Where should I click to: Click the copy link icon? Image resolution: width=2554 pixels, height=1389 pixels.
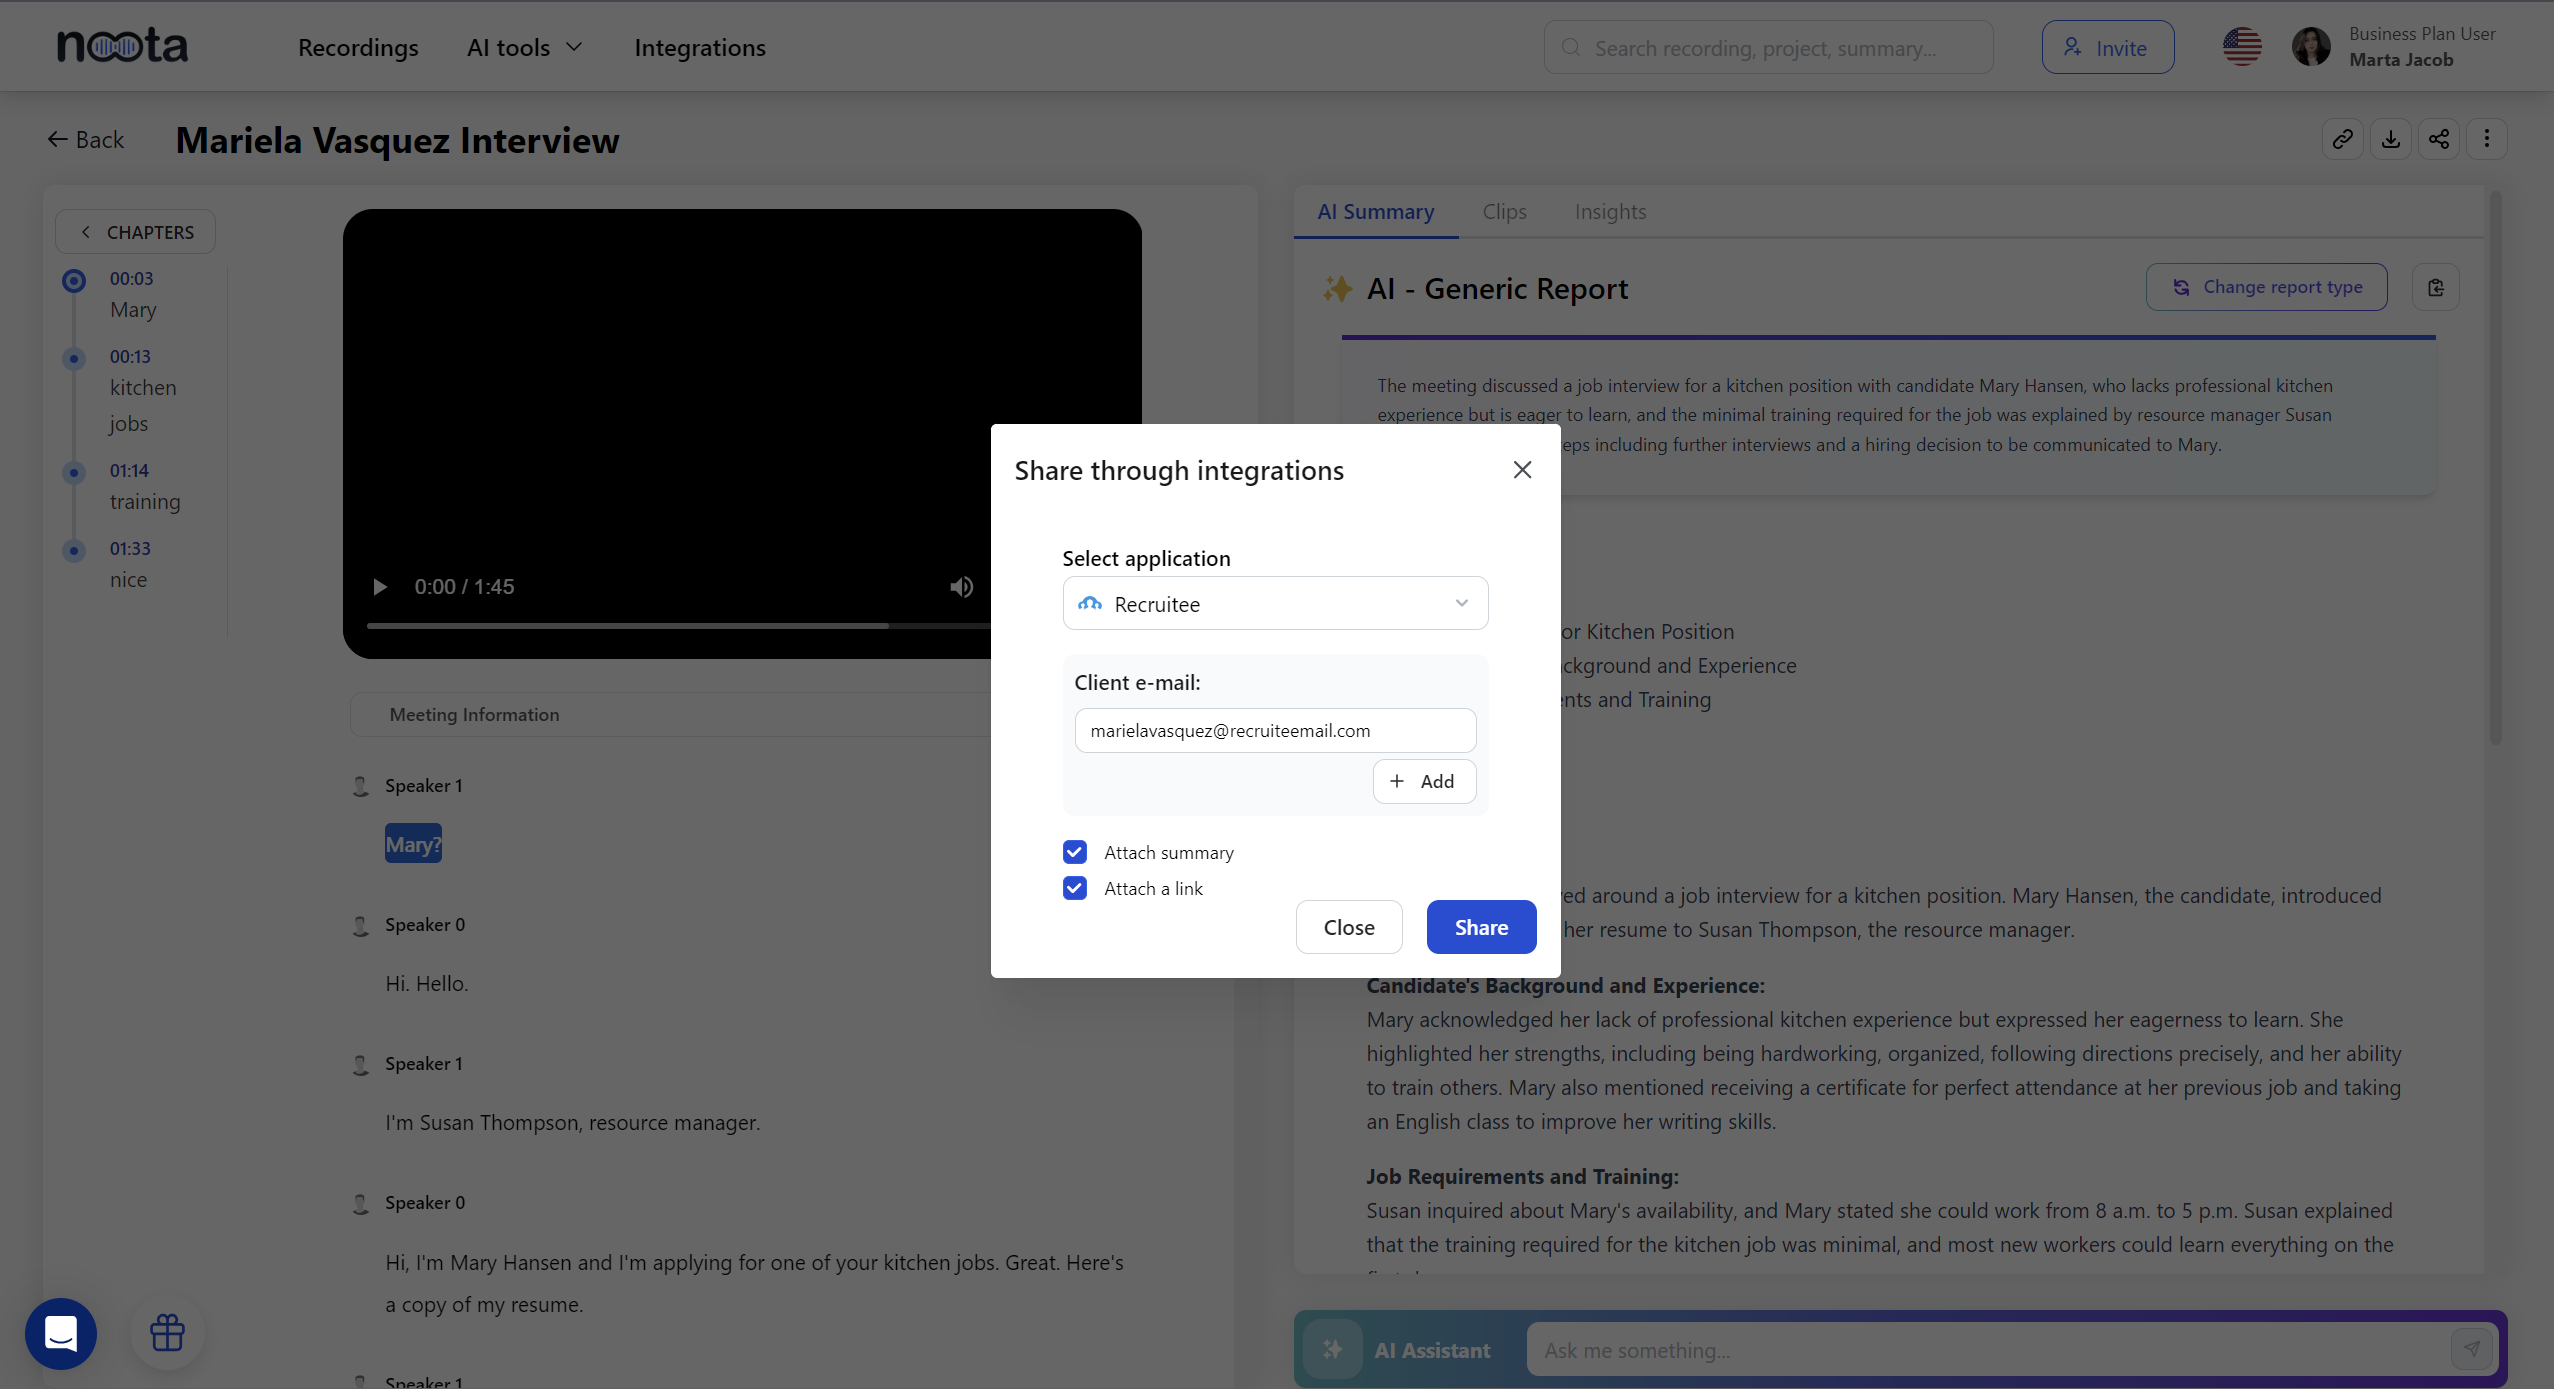click(x=2342, y=139)
